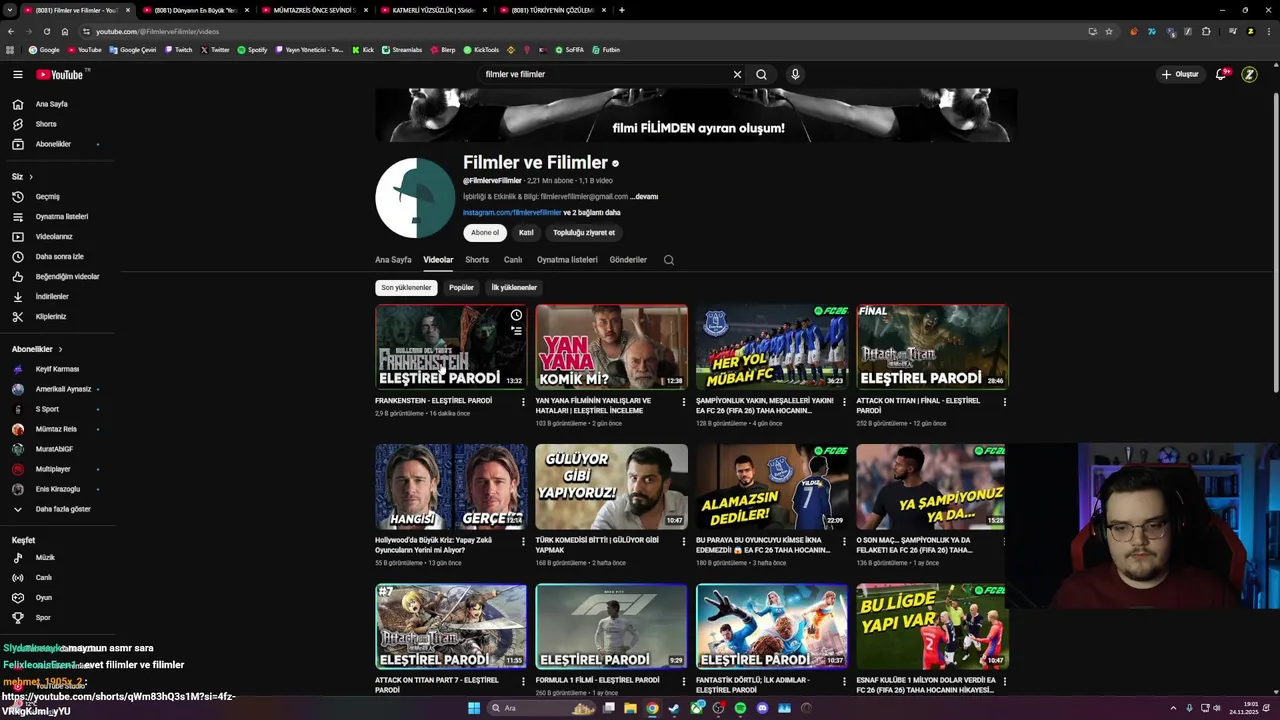Image resolution: width=1280 pixels, height=720 pixels.
Task: Open Oynatma listeleri in the sidebar
Action: pos(62,216)
